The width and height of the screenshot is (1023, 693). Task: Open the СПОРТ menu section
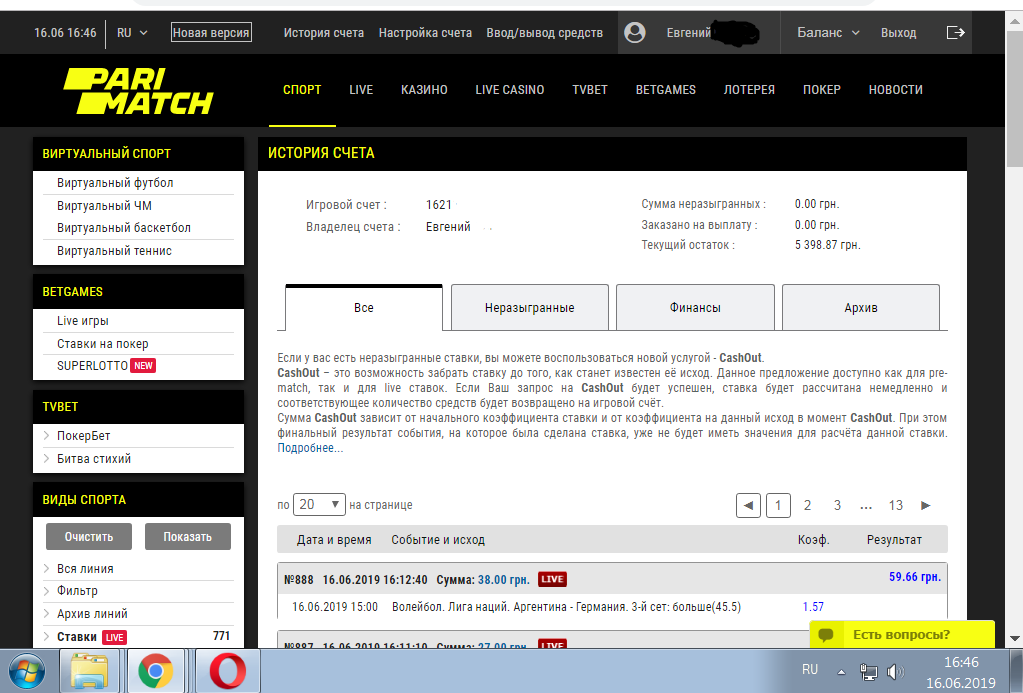(302, 90)
